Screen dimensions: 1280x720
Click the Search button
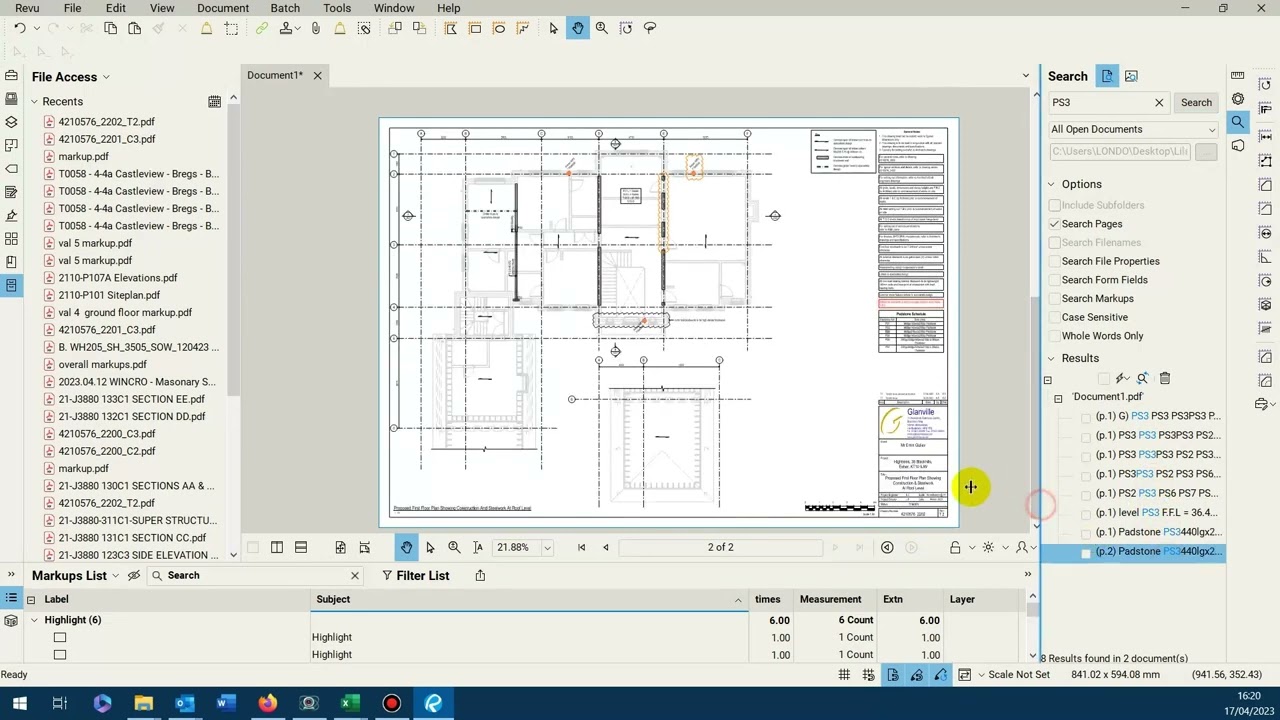[1196, 102]
